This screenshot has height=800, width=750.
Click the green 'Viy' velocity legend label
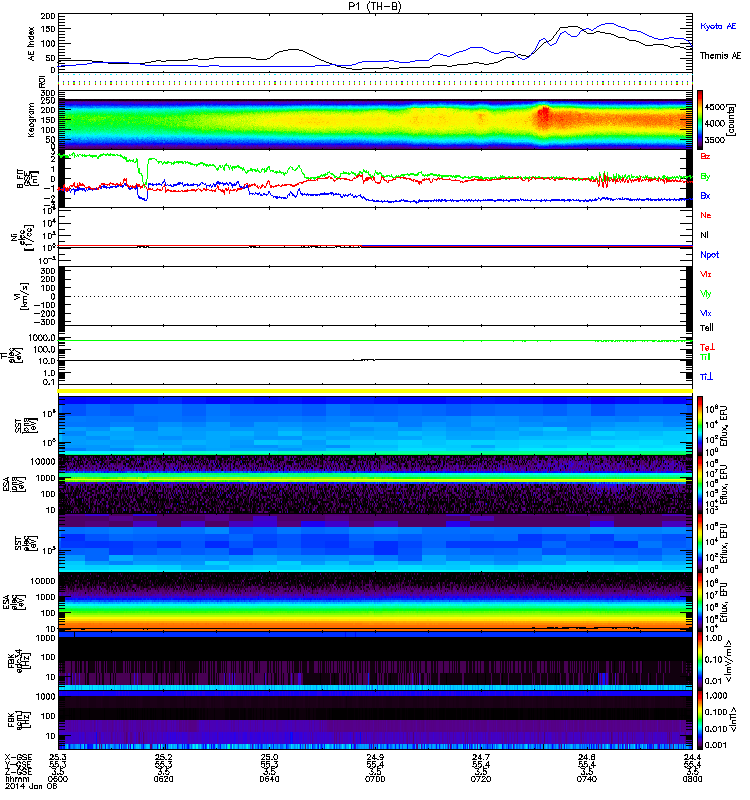click(706, 294)
